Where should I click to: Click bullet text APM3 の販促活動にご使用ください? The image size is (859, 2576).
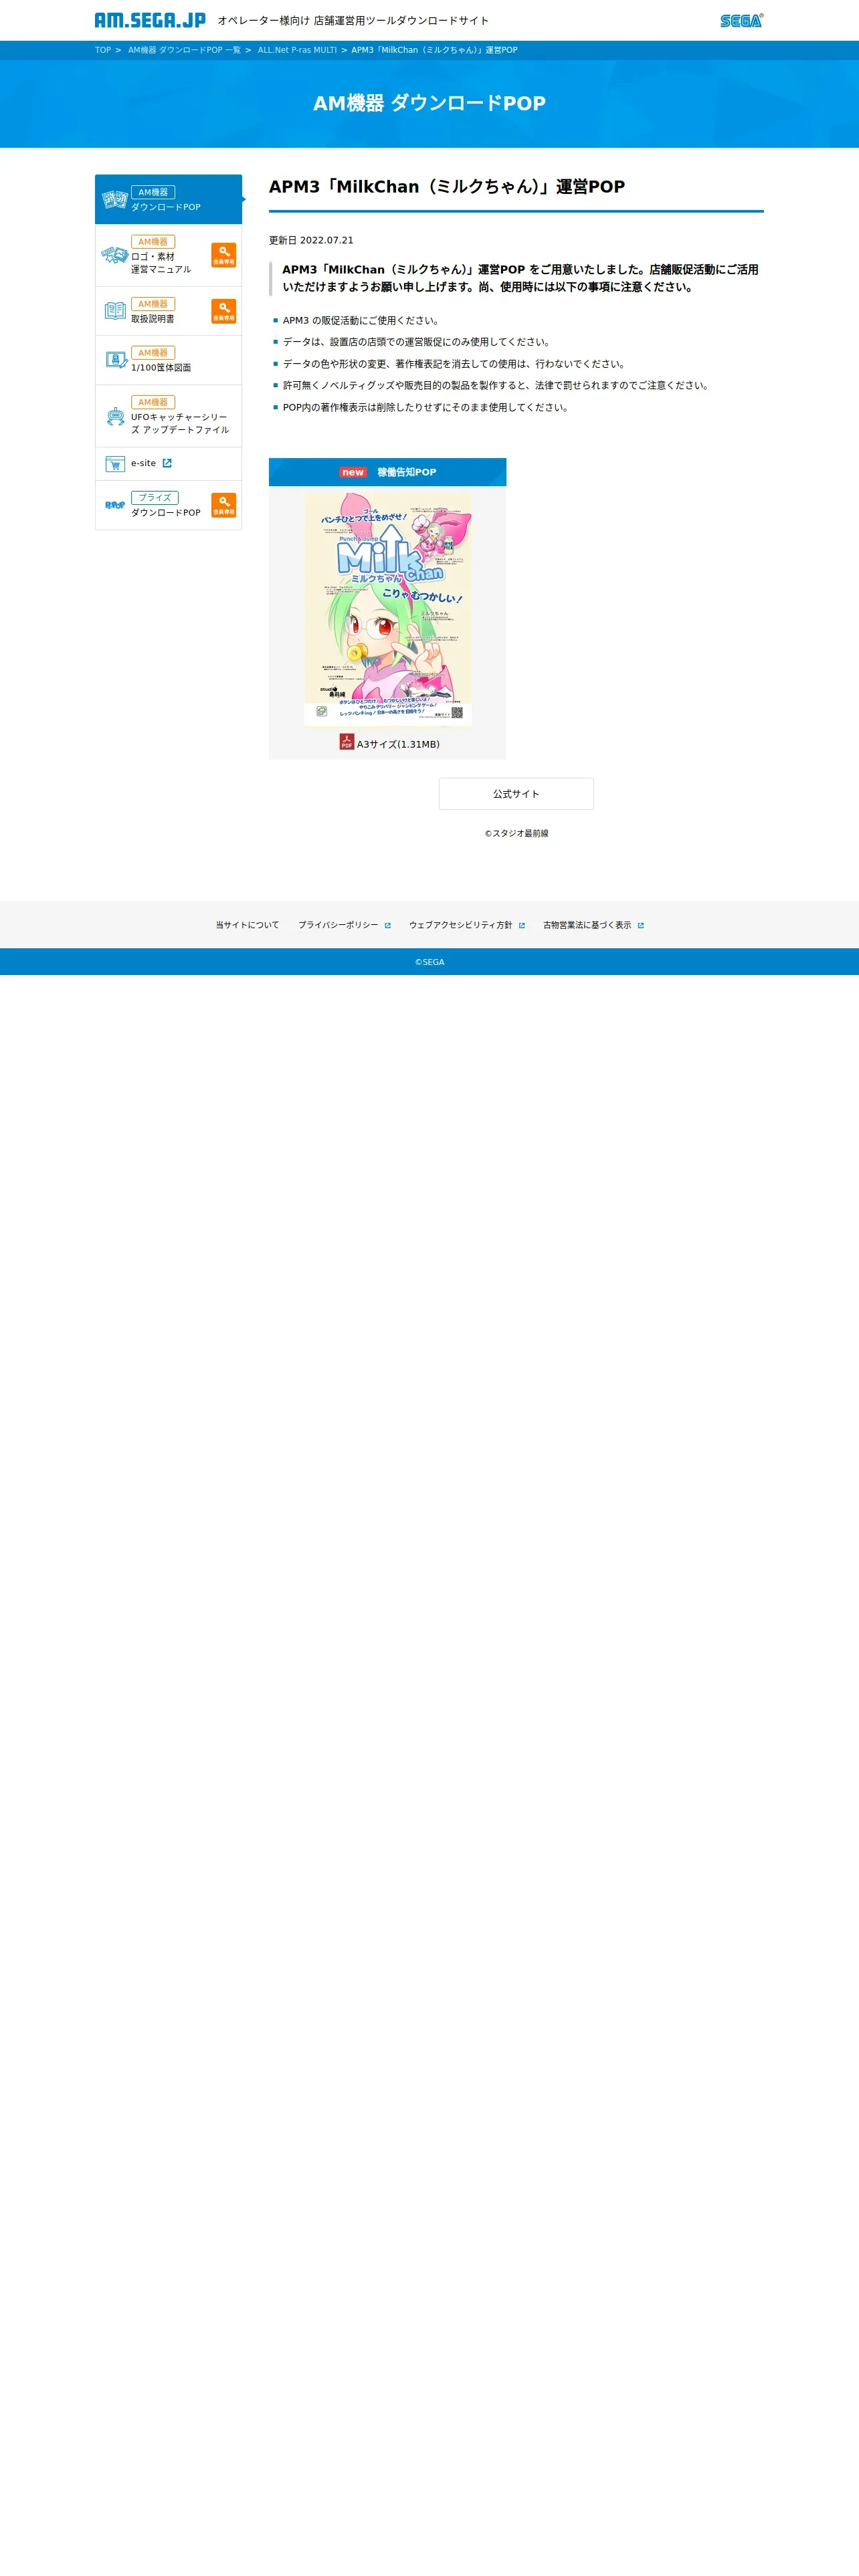click(361, 321)
